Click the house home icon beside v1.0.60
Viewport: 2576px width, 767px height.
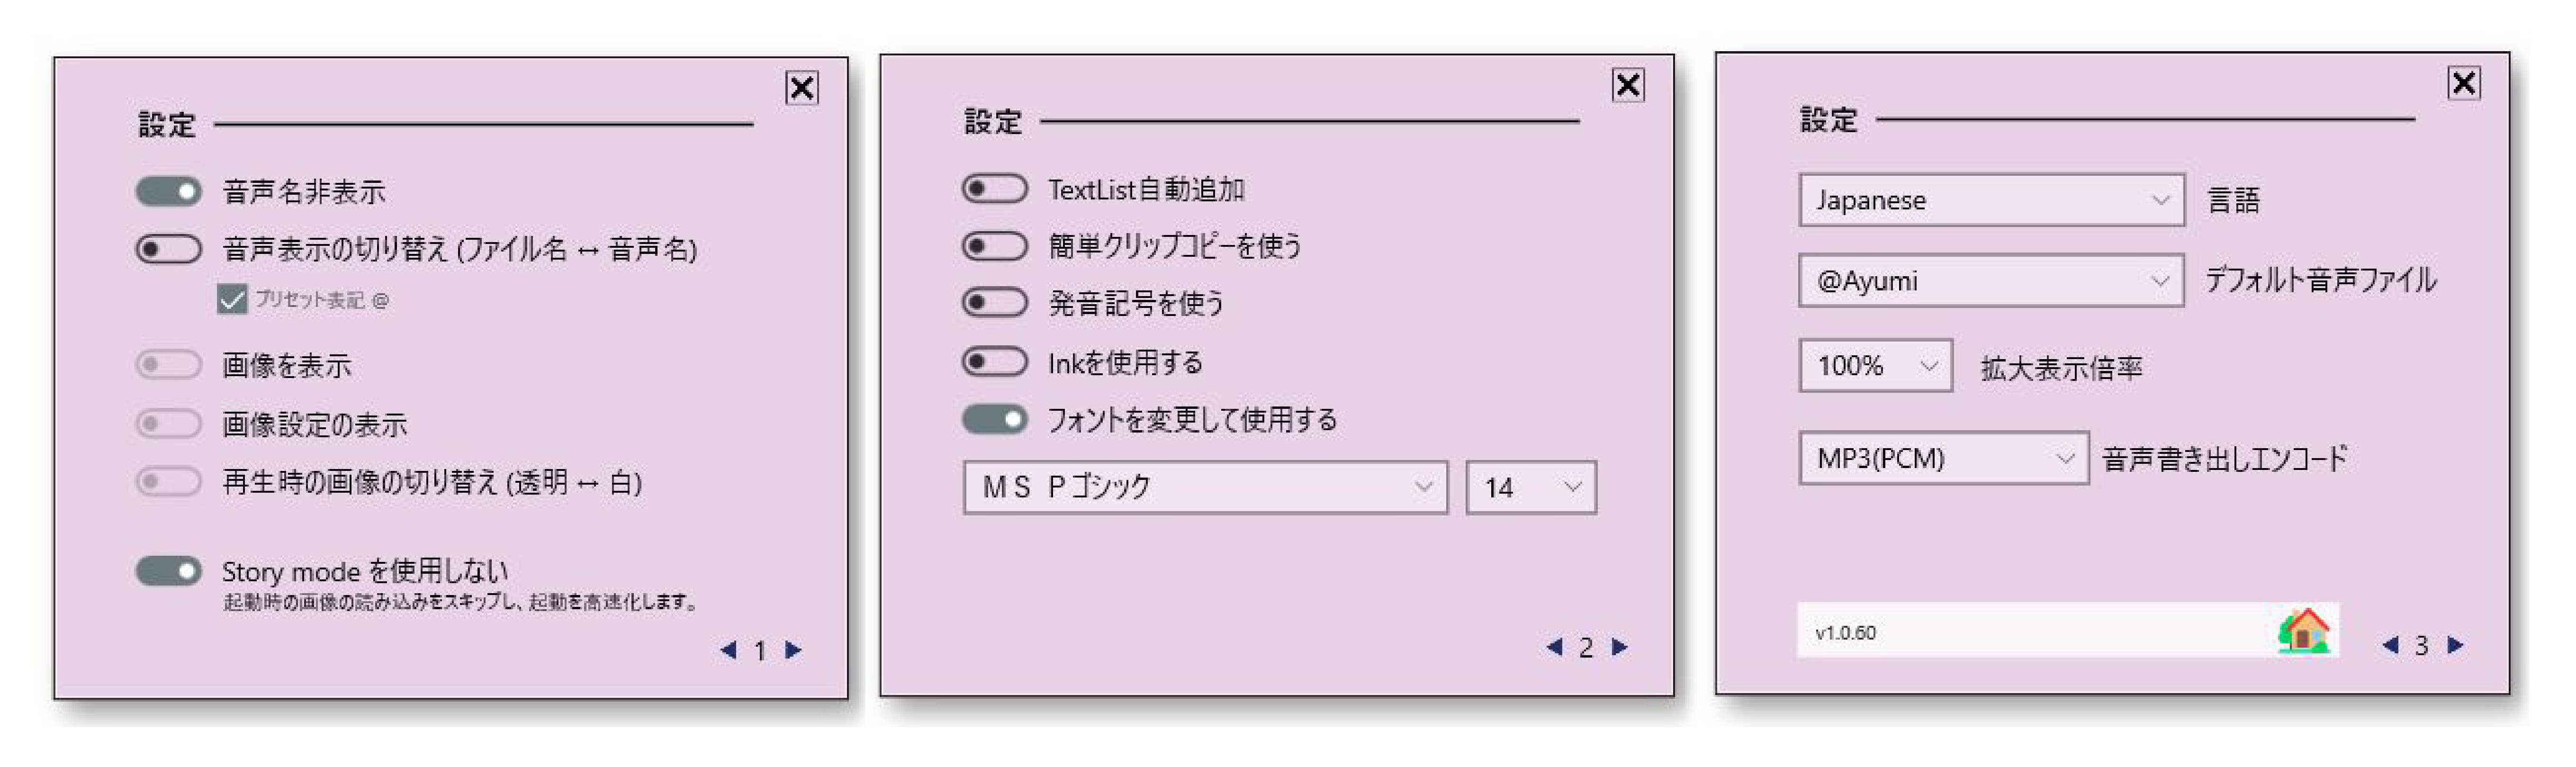point(2304,630)
